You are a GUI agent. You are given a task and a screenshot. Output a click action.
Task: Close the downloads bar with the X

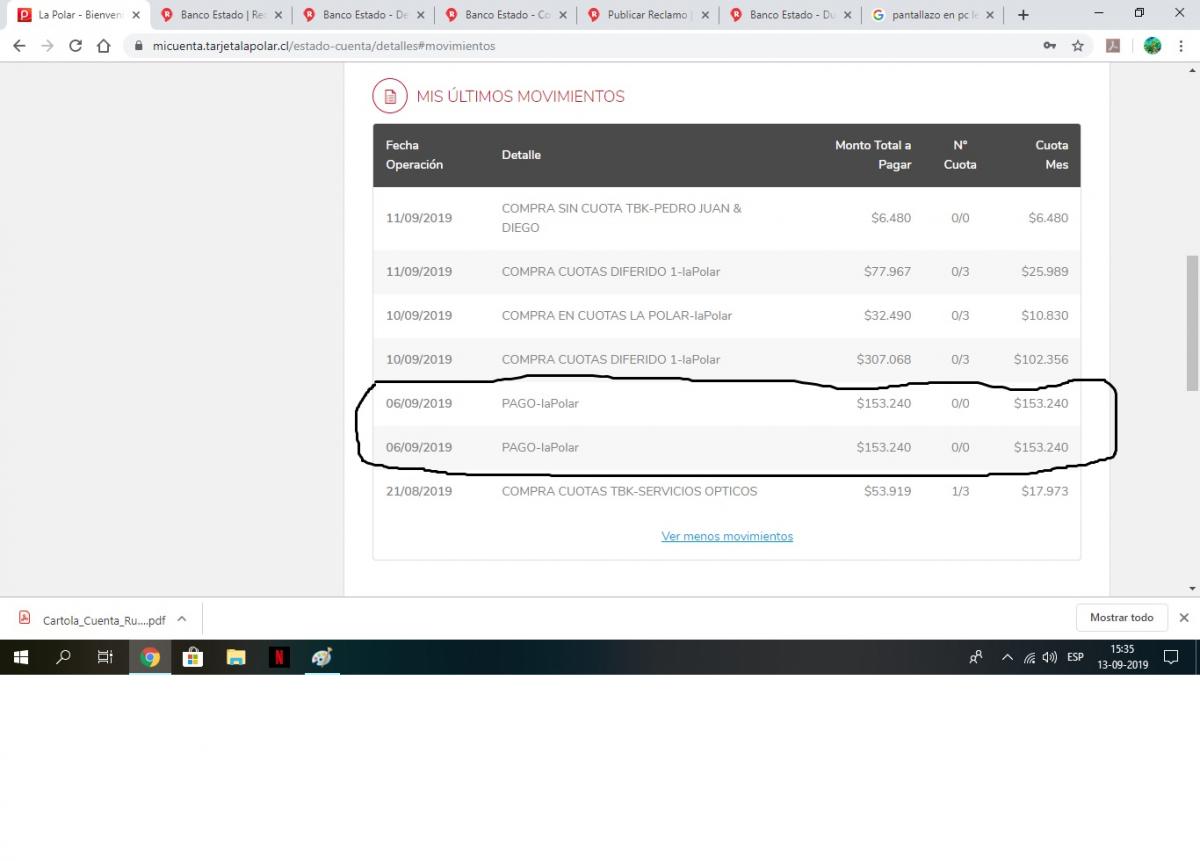pyautogui.click(x=1184, y=618)
